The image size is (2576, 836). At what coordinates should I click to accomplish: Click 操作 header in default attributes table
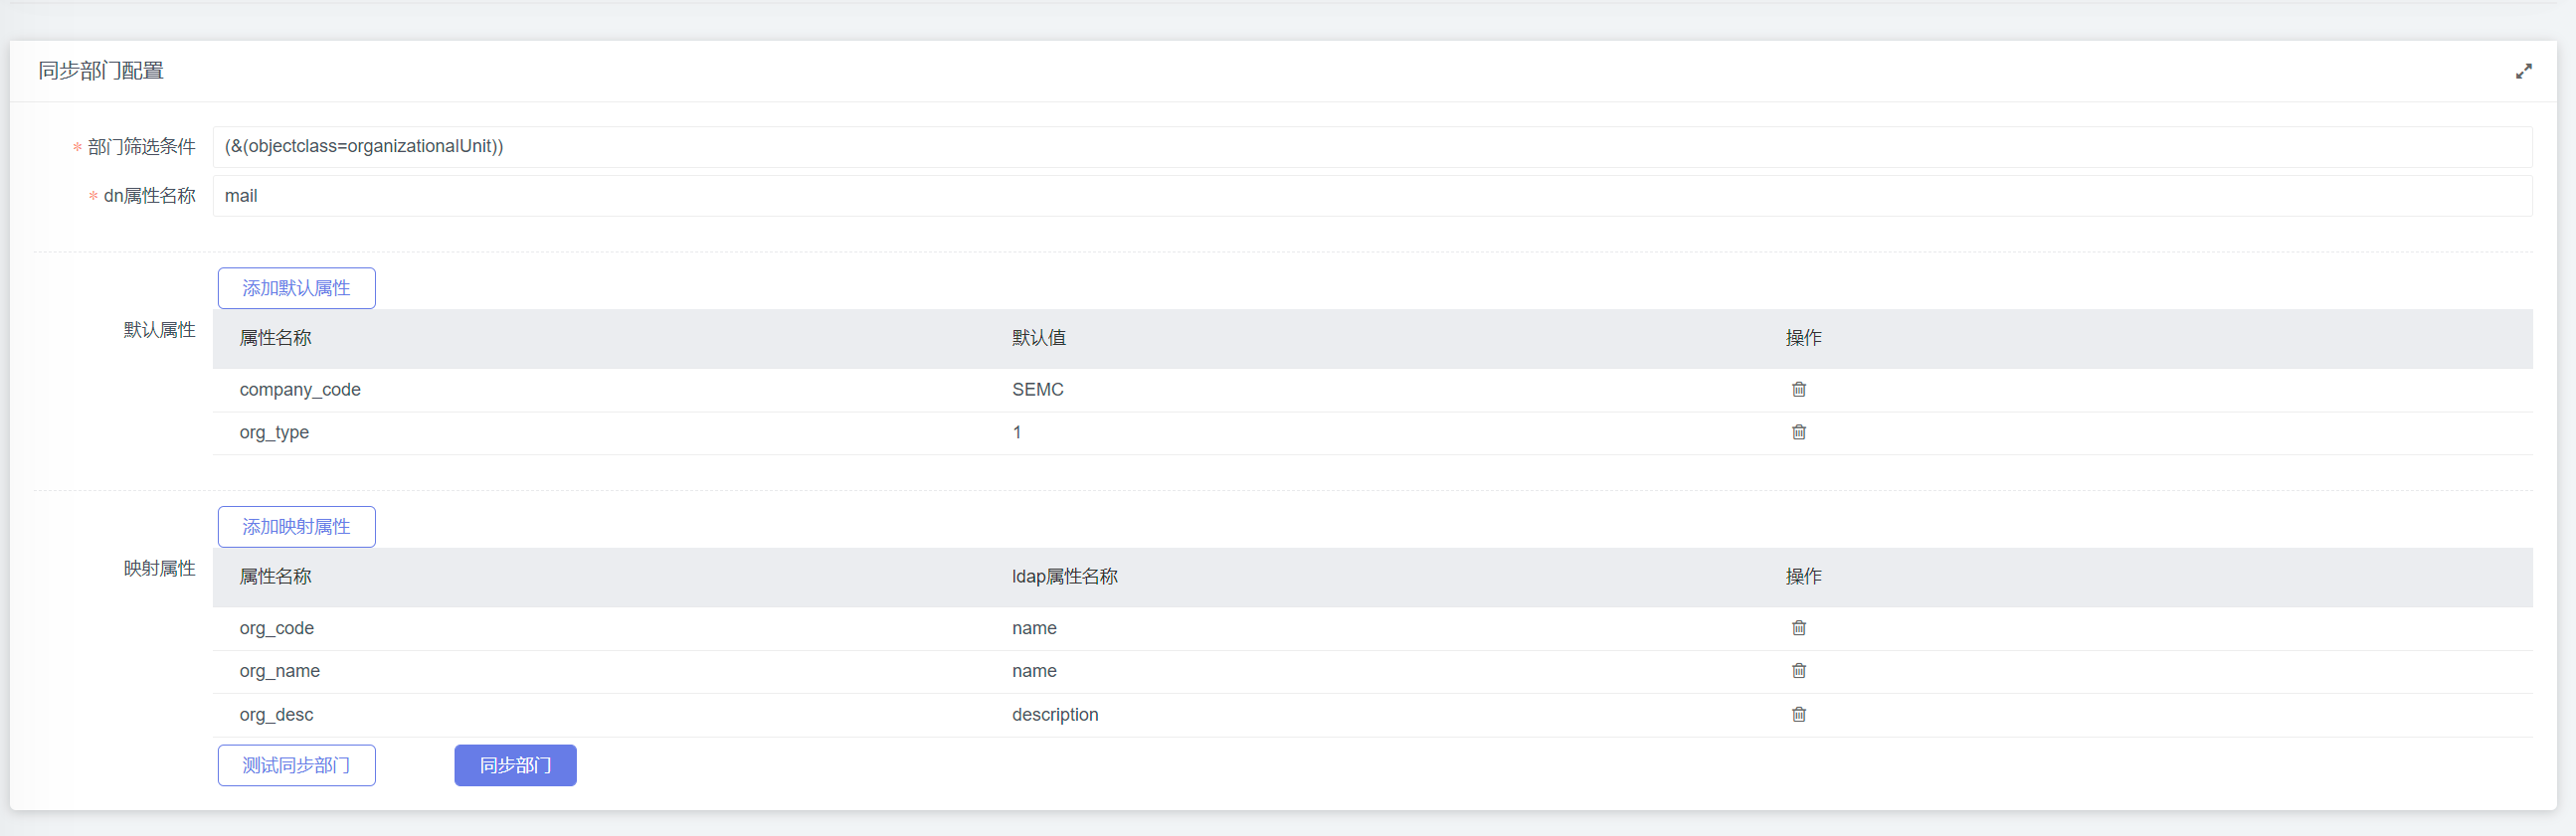(1804, 338)
